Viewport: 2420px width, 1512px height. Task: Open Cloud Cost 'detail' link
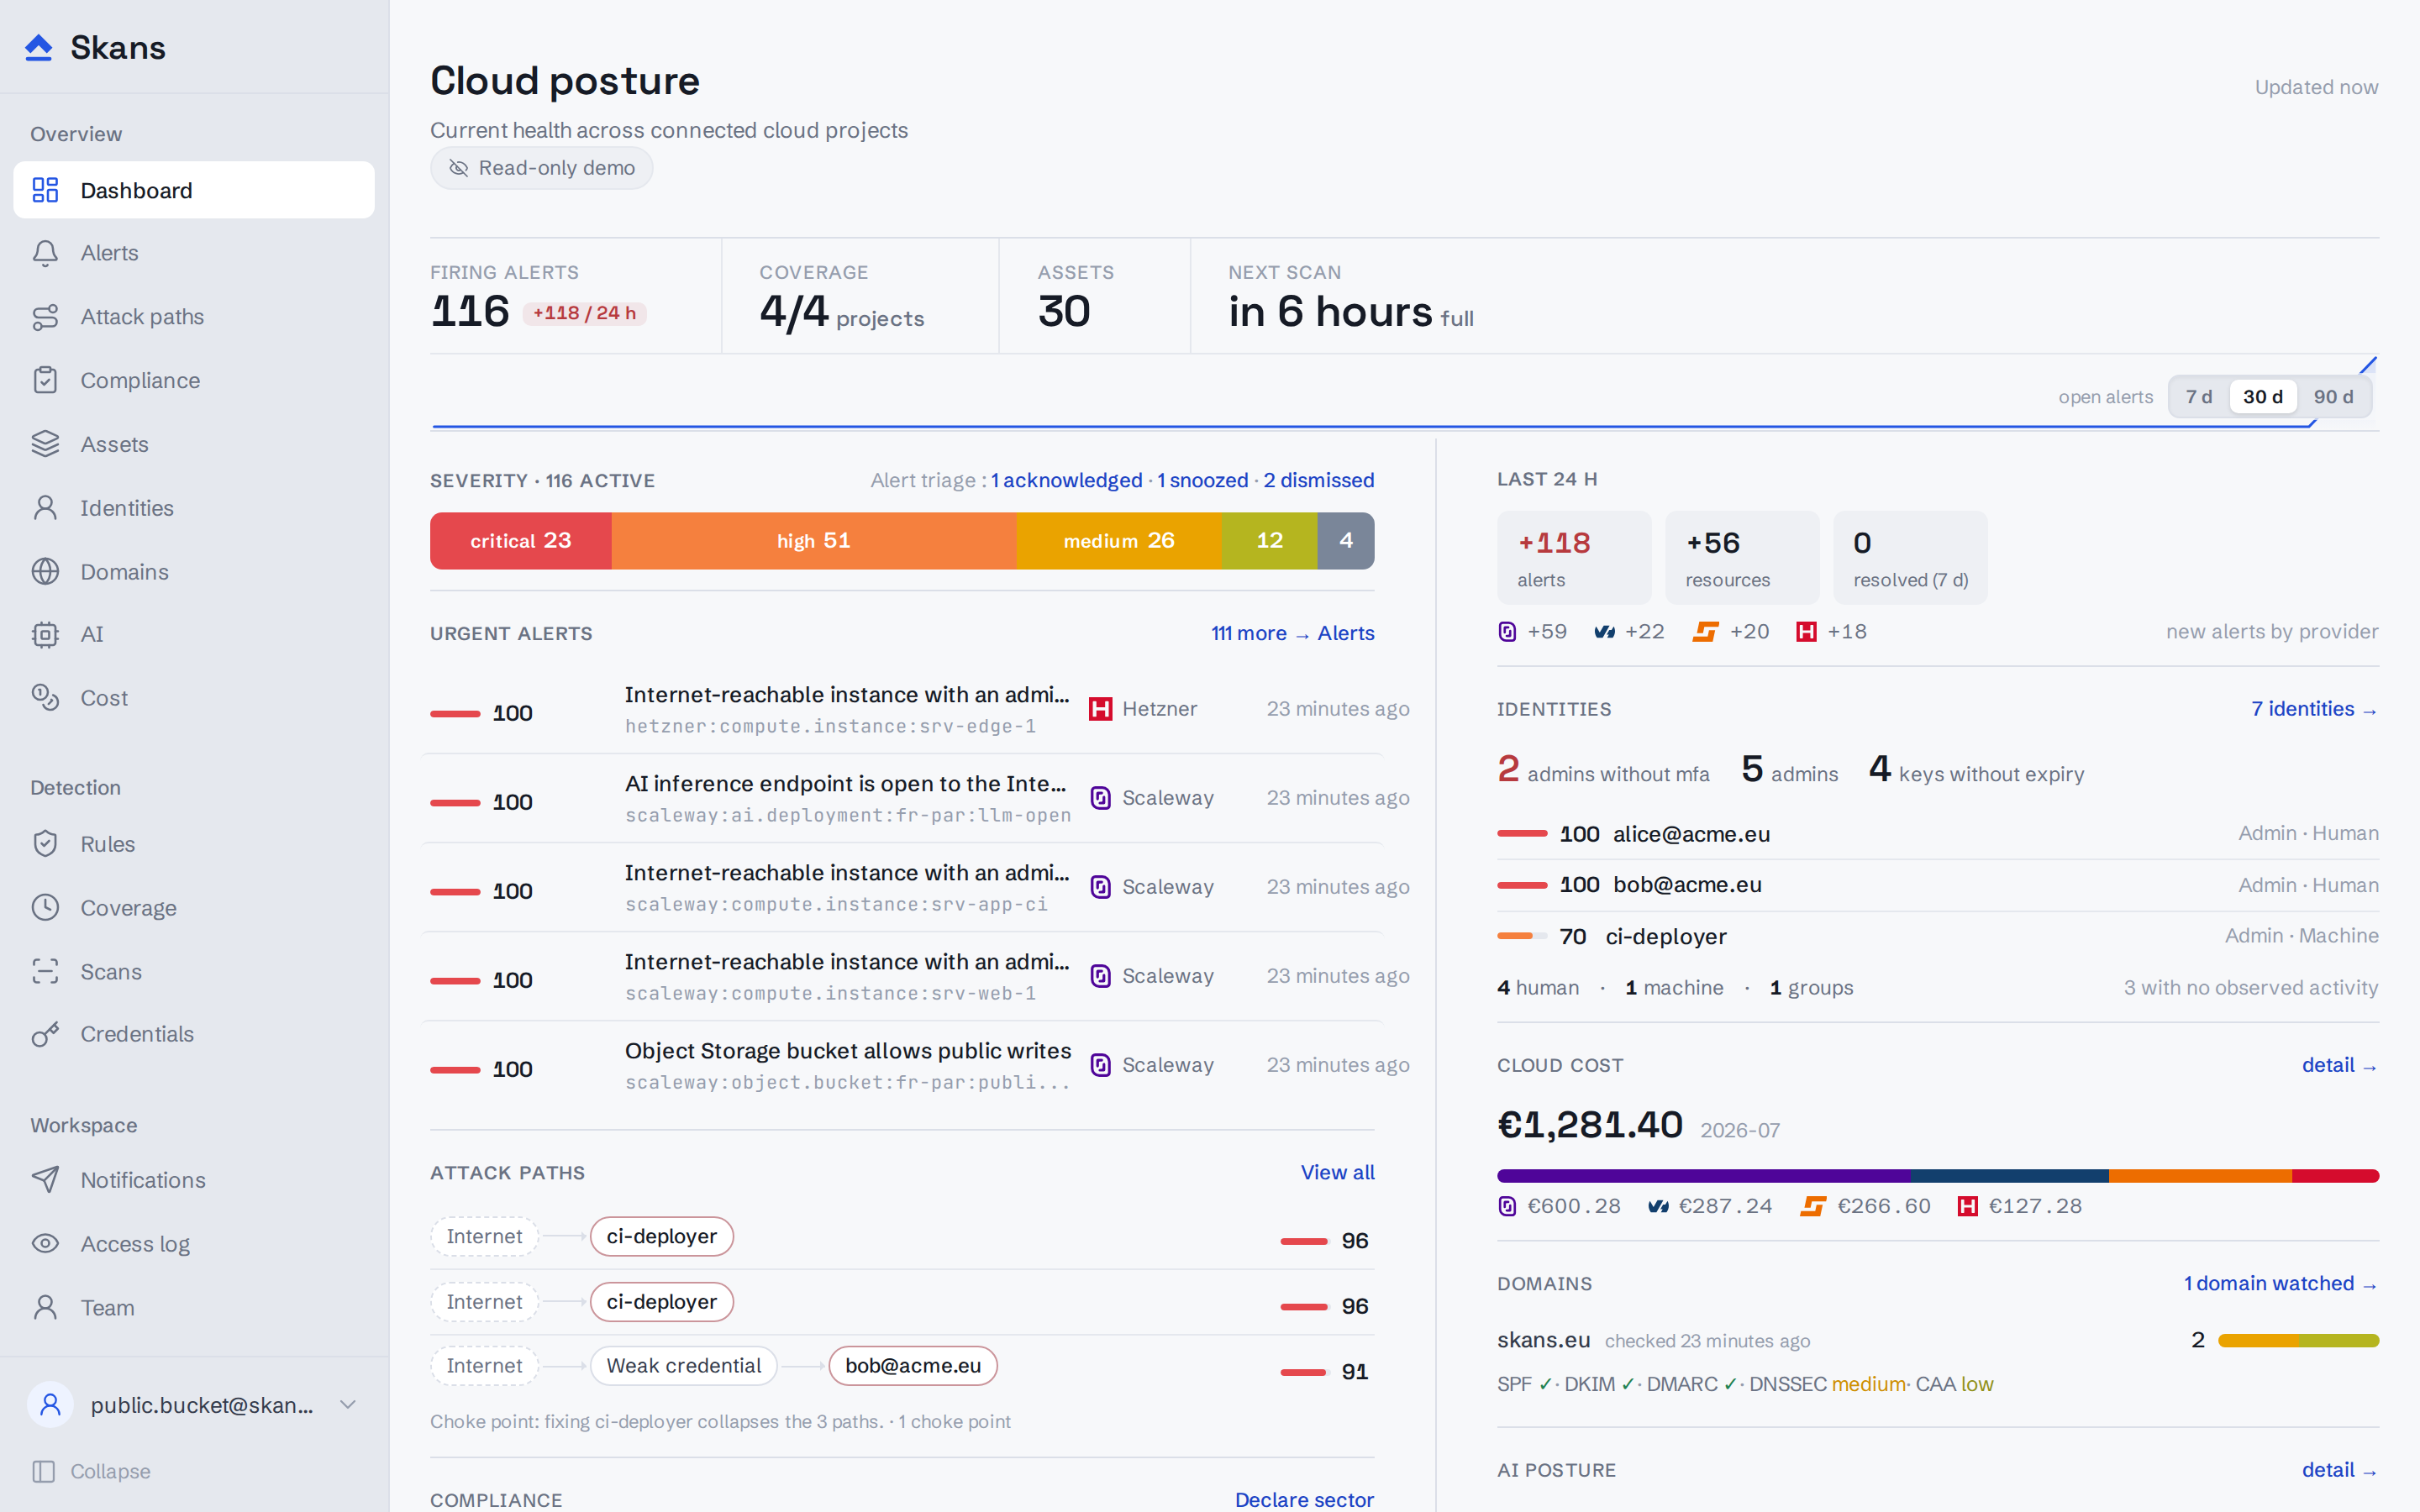[2339, 1065]
